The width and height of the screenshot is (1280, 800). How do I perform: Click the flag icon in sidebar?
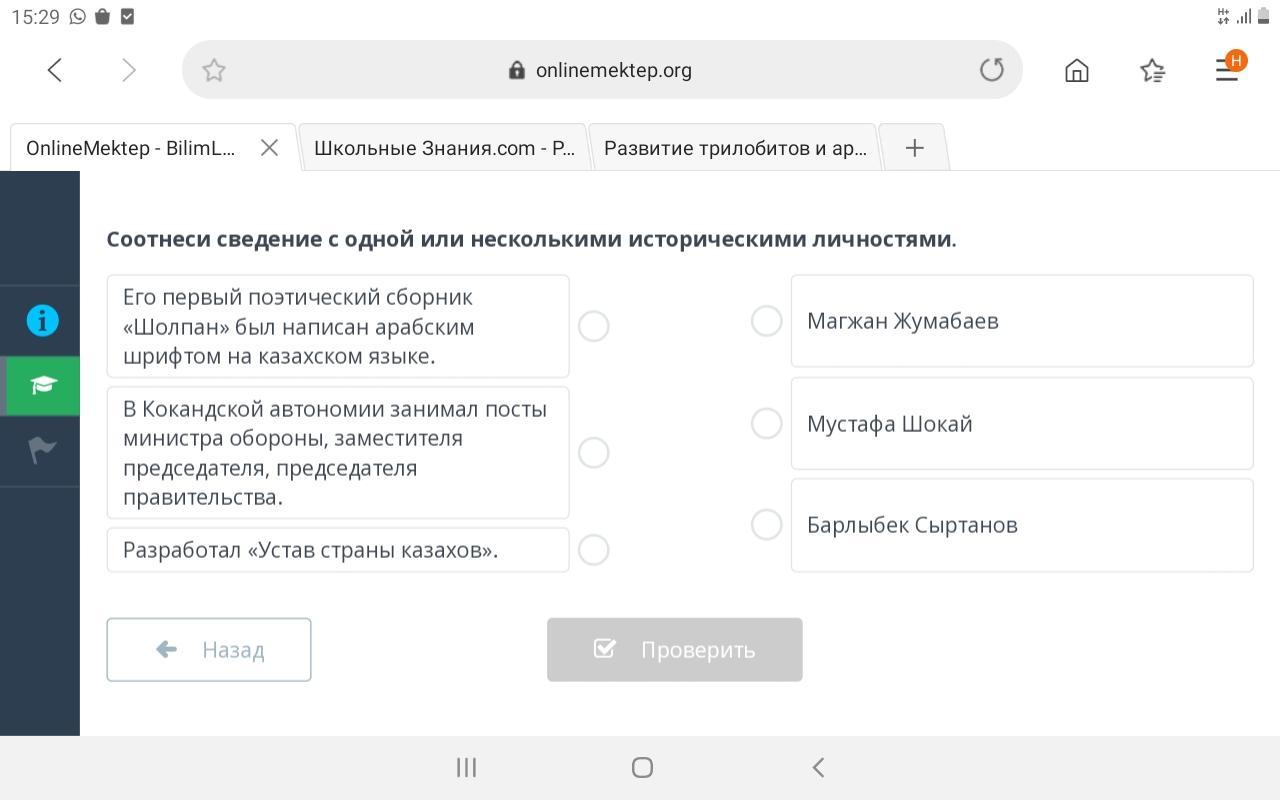(x=42, y=450)
